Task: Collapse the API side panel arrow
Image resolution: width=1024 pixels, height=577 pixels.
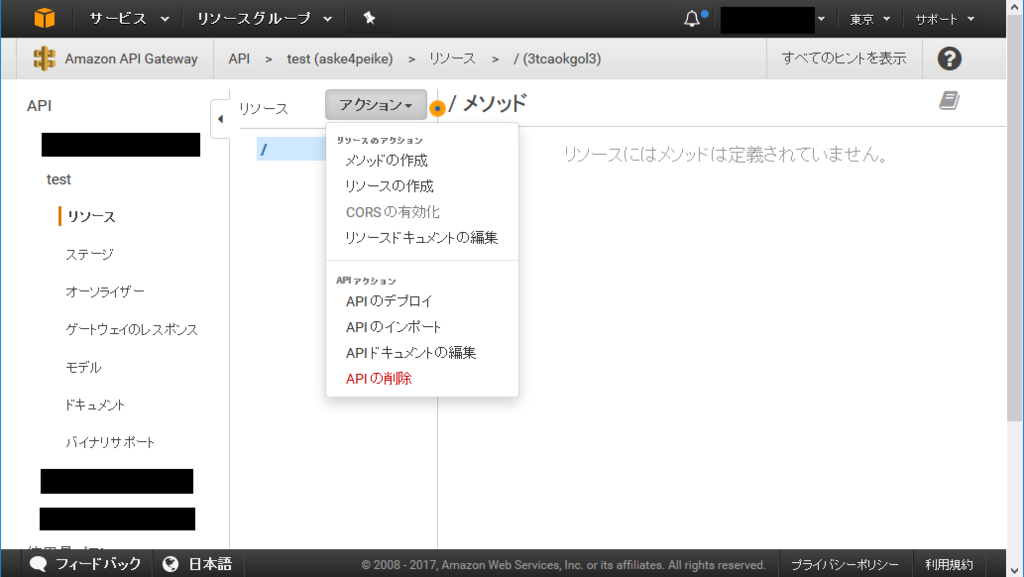Action: (x=220, y=119)
